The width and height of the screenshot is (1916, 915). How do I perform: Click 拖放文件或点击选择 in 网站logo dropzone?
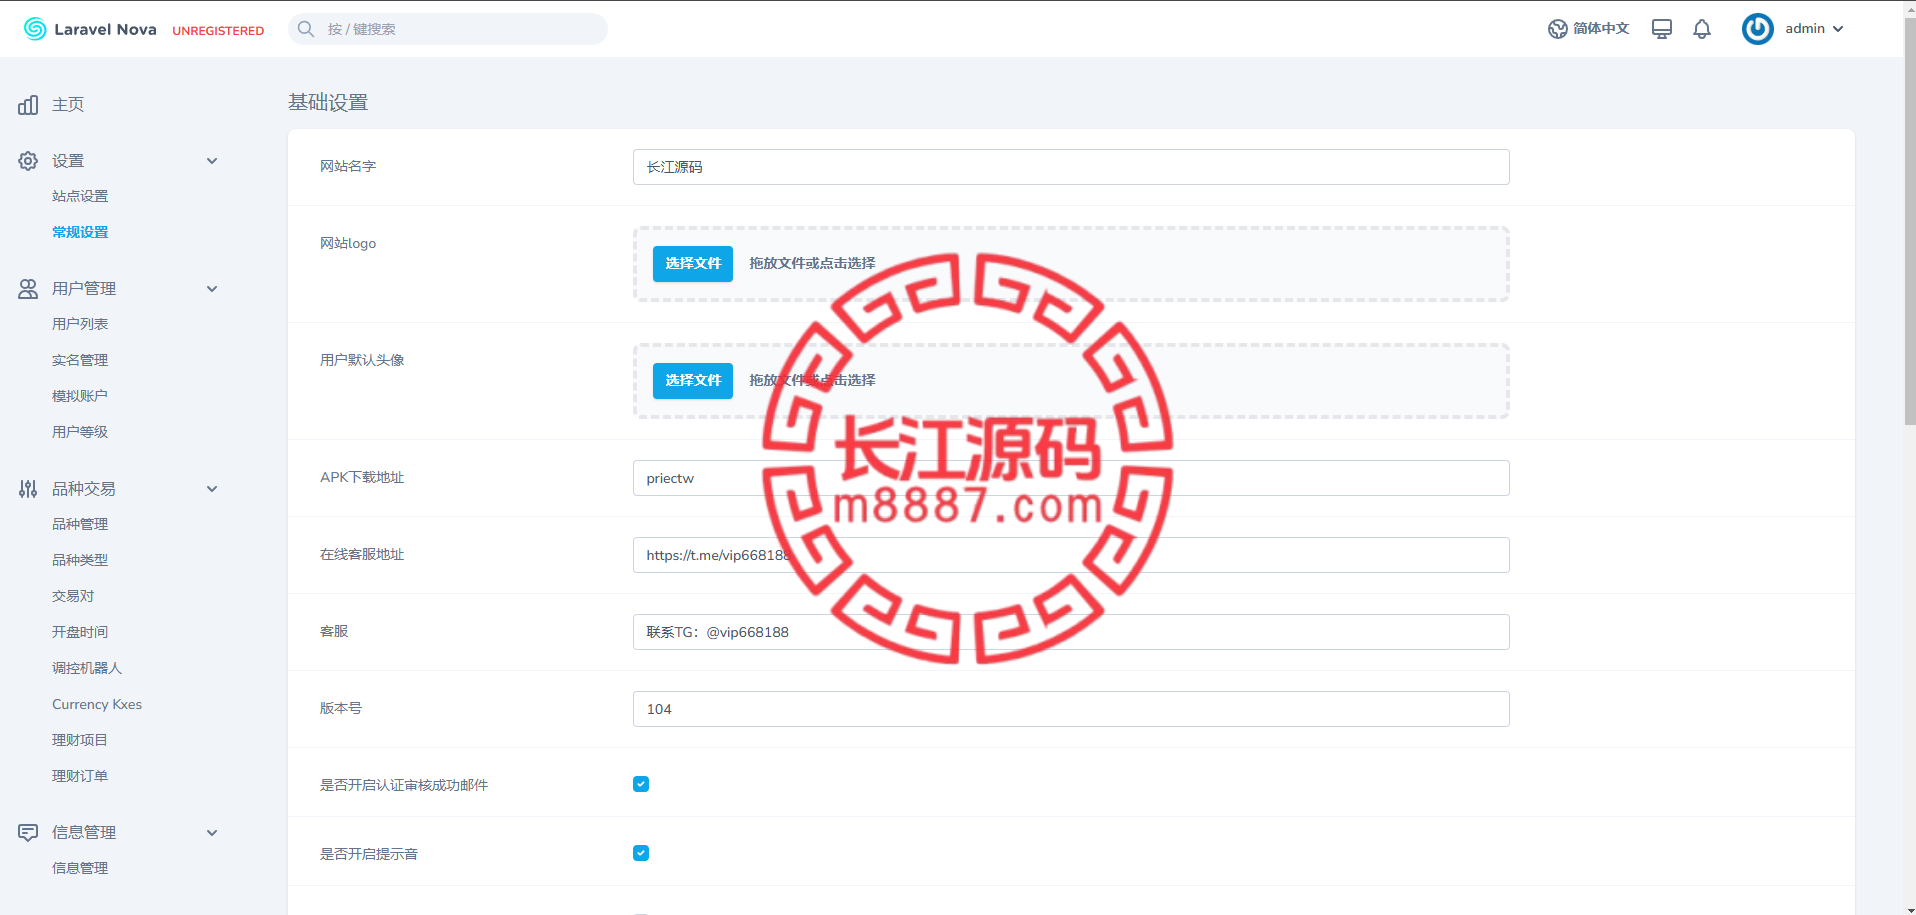[812, 264]
